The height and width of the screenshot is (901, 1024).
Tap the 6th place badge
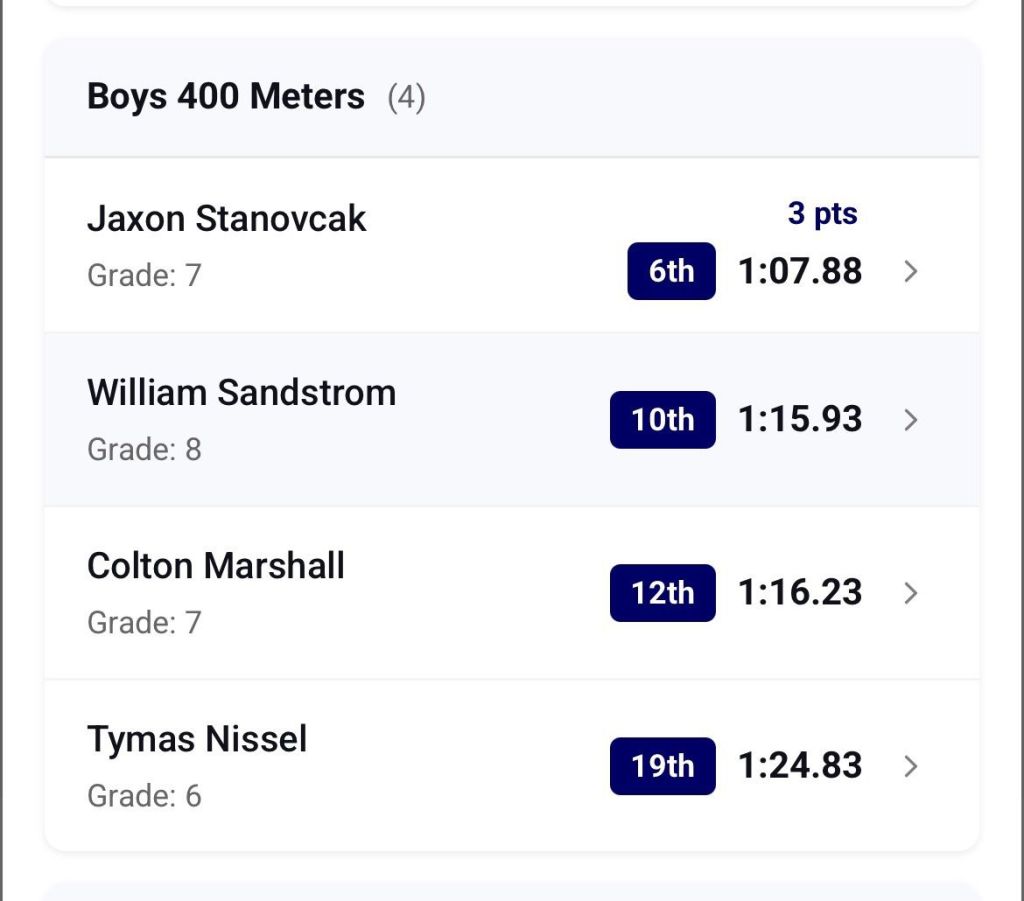[671, 271]
